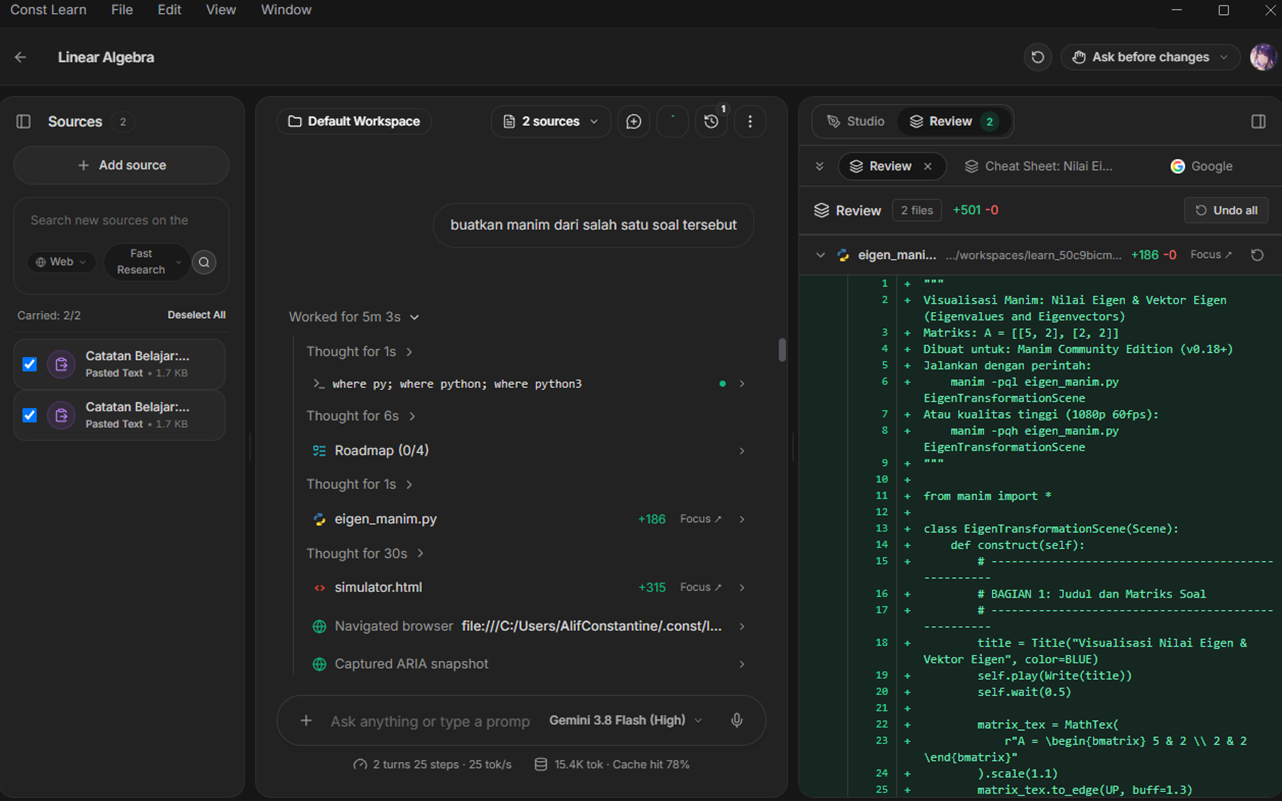This screenshot has height=801, width=1282.
Task: Click the Ask anything prompt field
Action: 430,721
